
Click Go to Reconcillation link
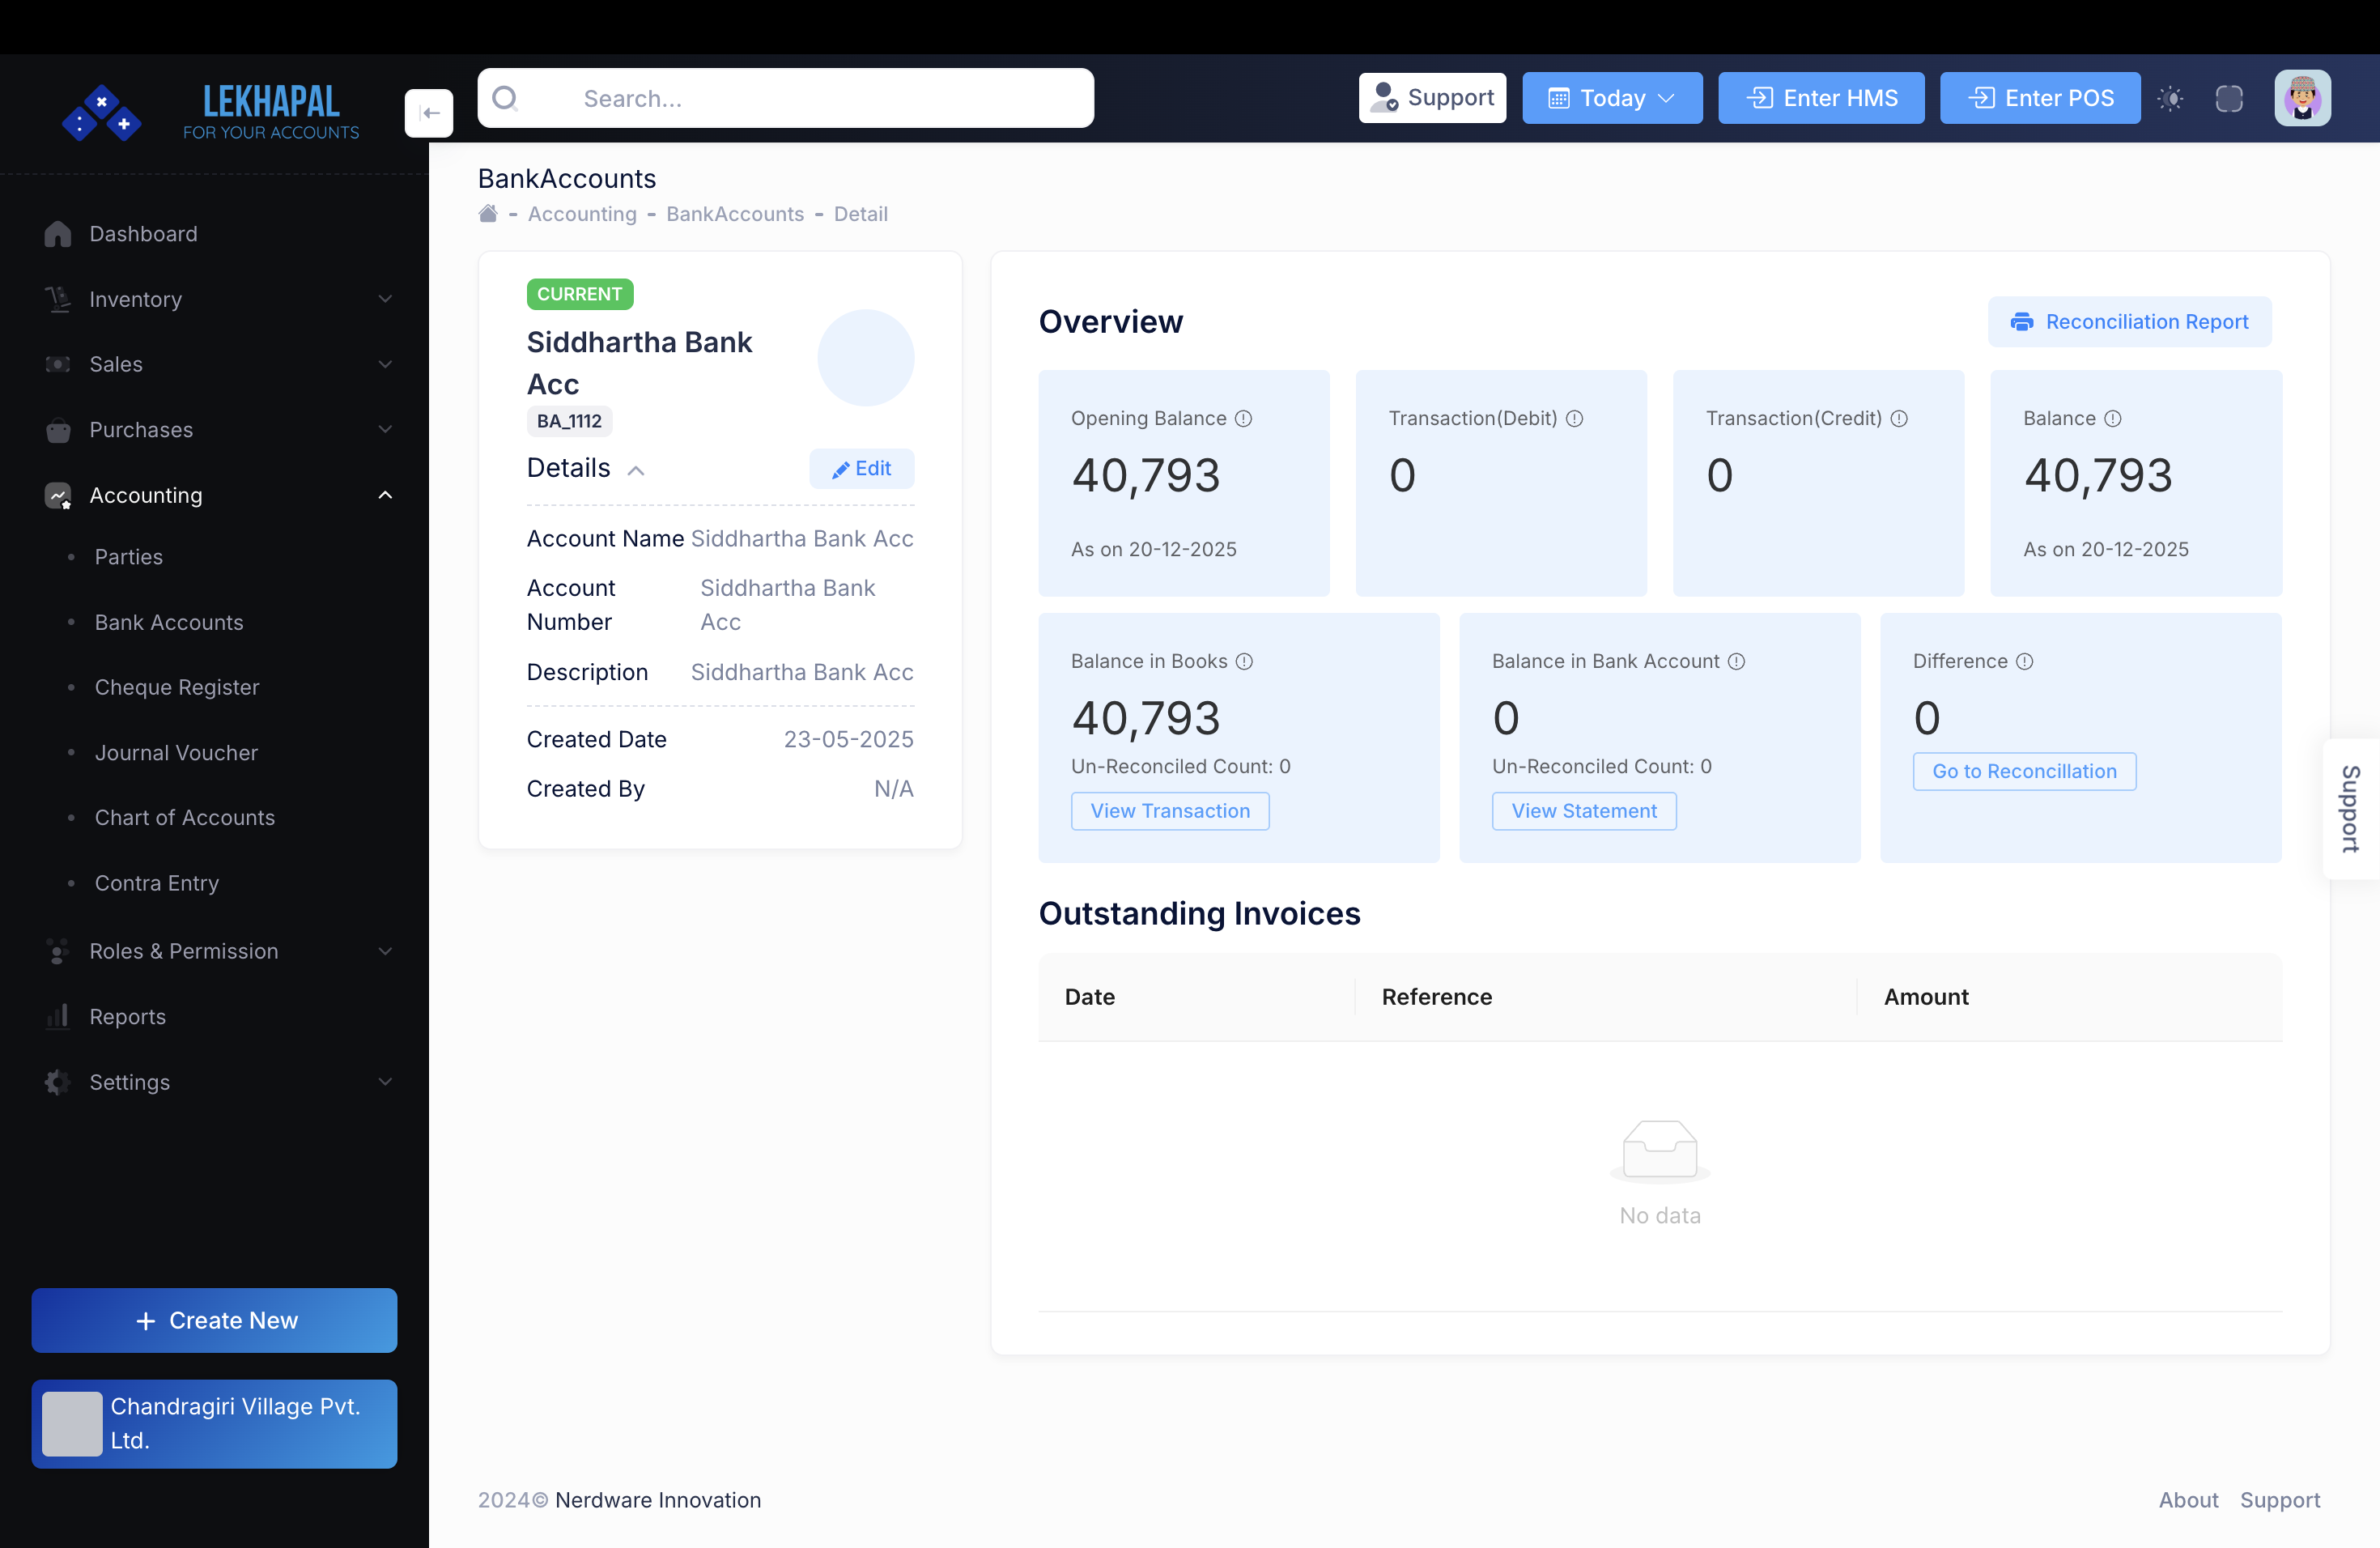pyautogui.click(x=2023, y=771)
